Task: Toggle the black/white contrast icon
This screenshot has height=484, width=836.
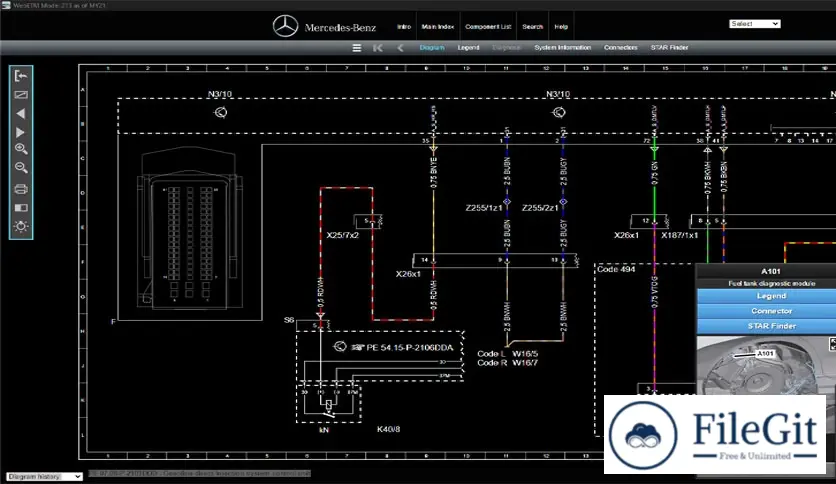Action: point(21,207)
